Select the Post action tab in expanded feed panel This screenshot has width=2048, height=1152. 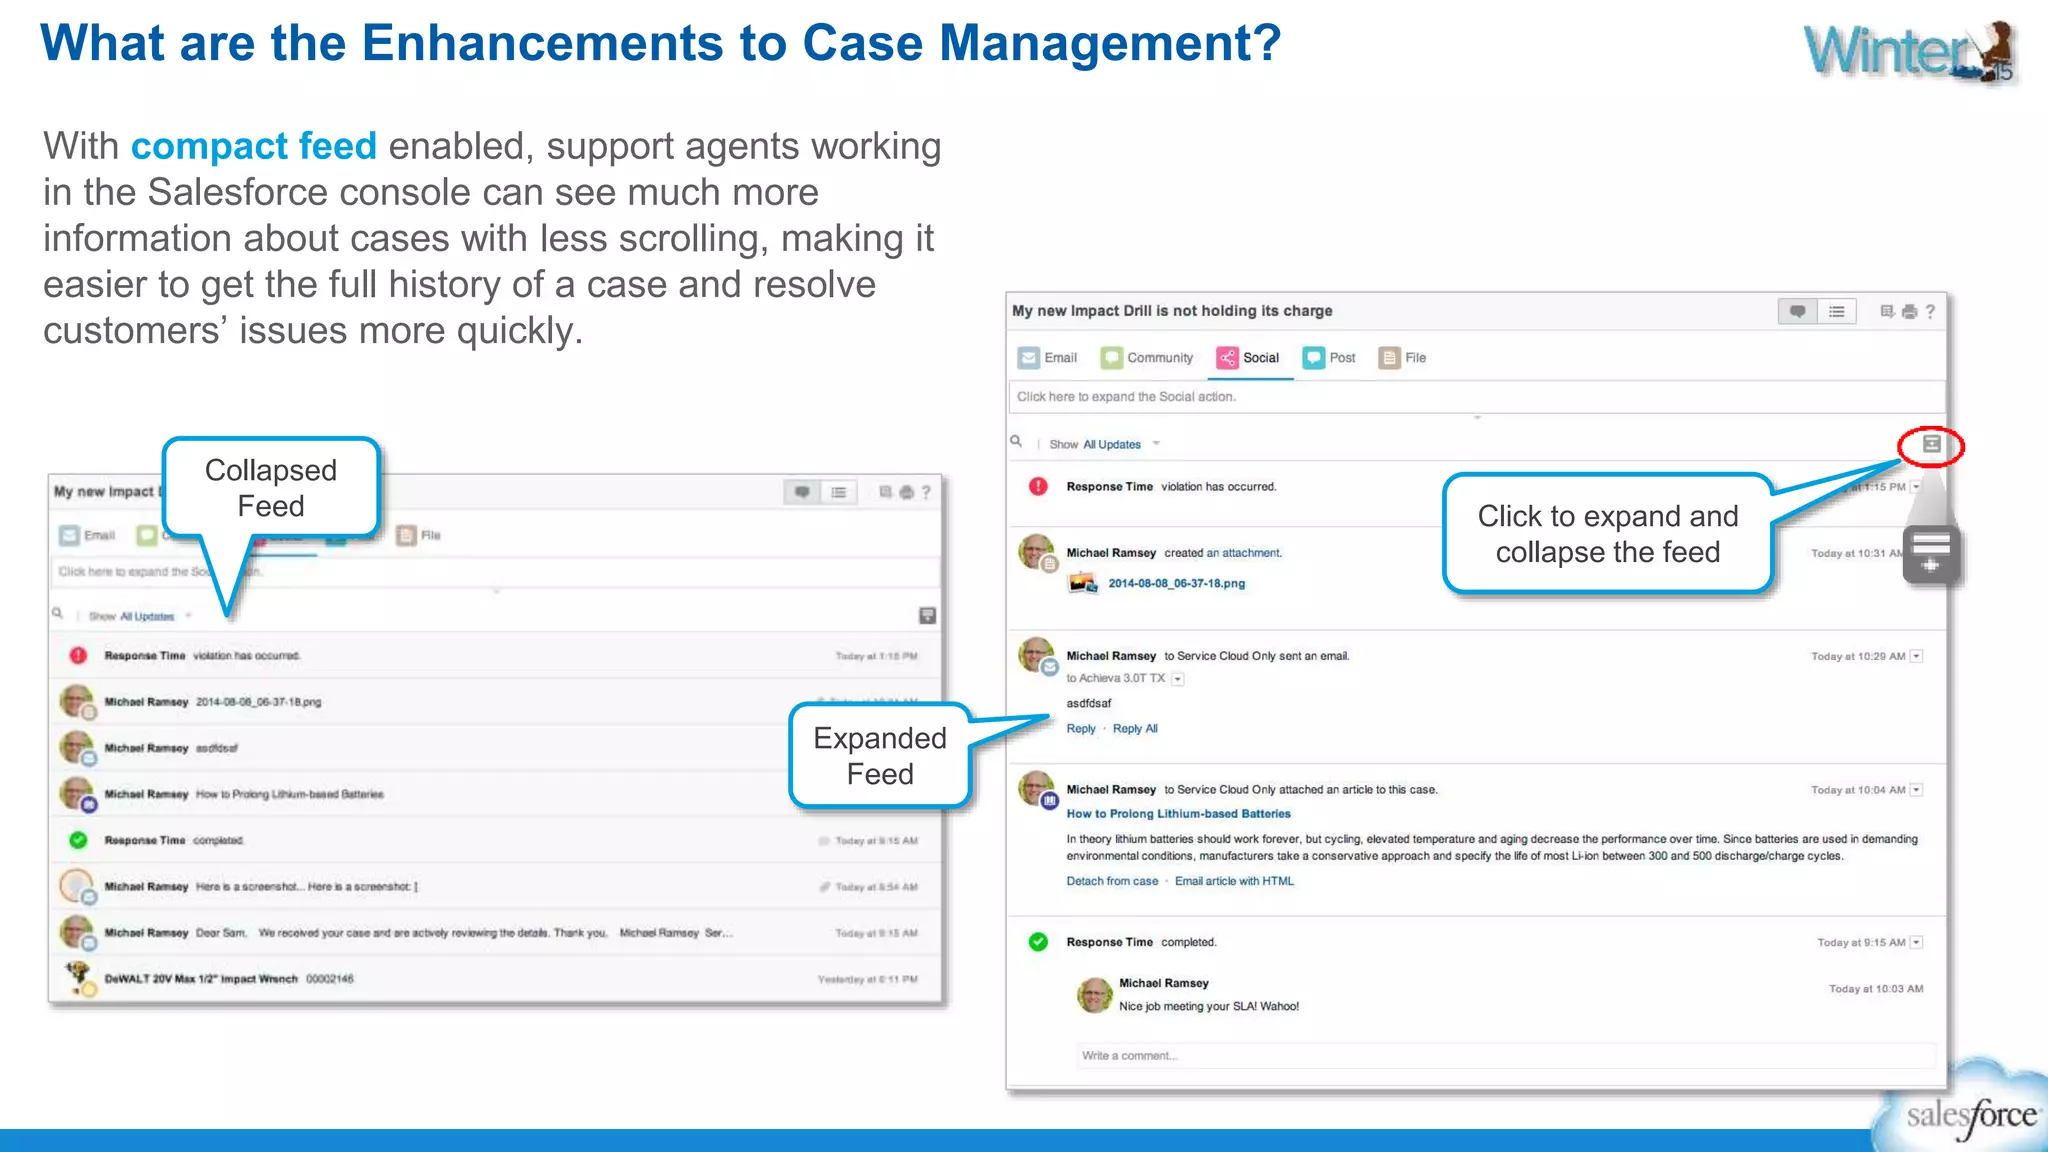coord(1329,358)
